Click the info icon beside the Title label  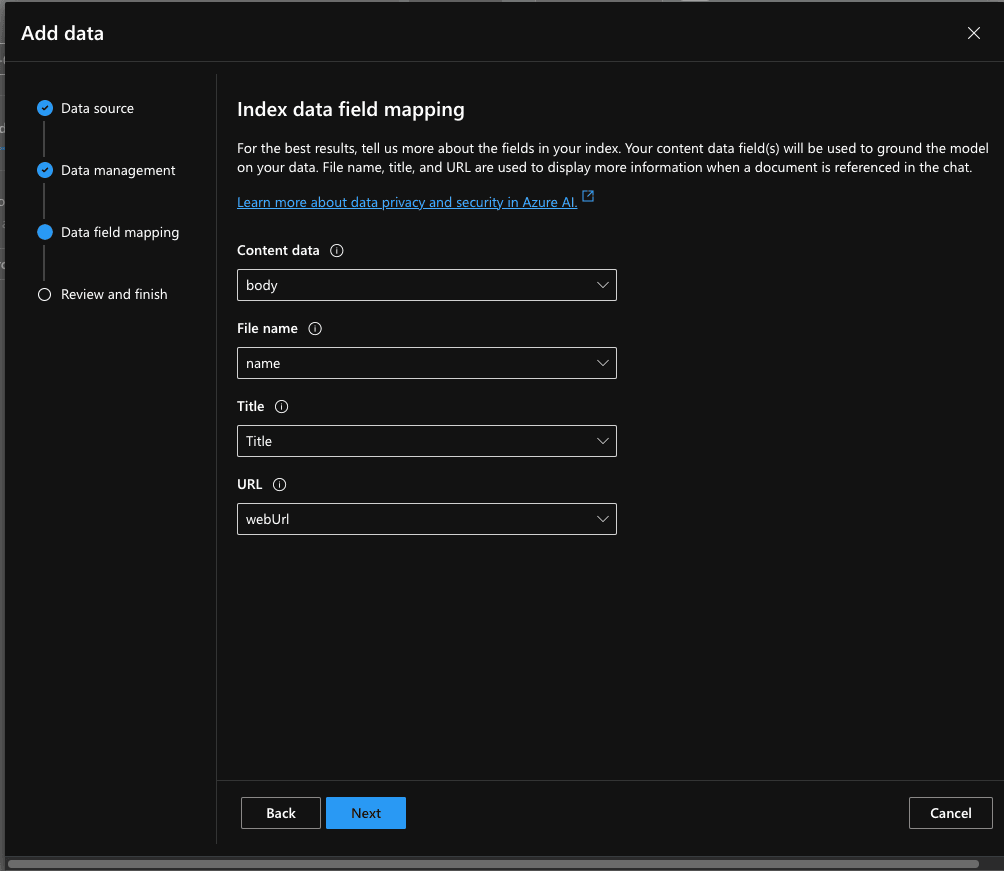[281, 407]
